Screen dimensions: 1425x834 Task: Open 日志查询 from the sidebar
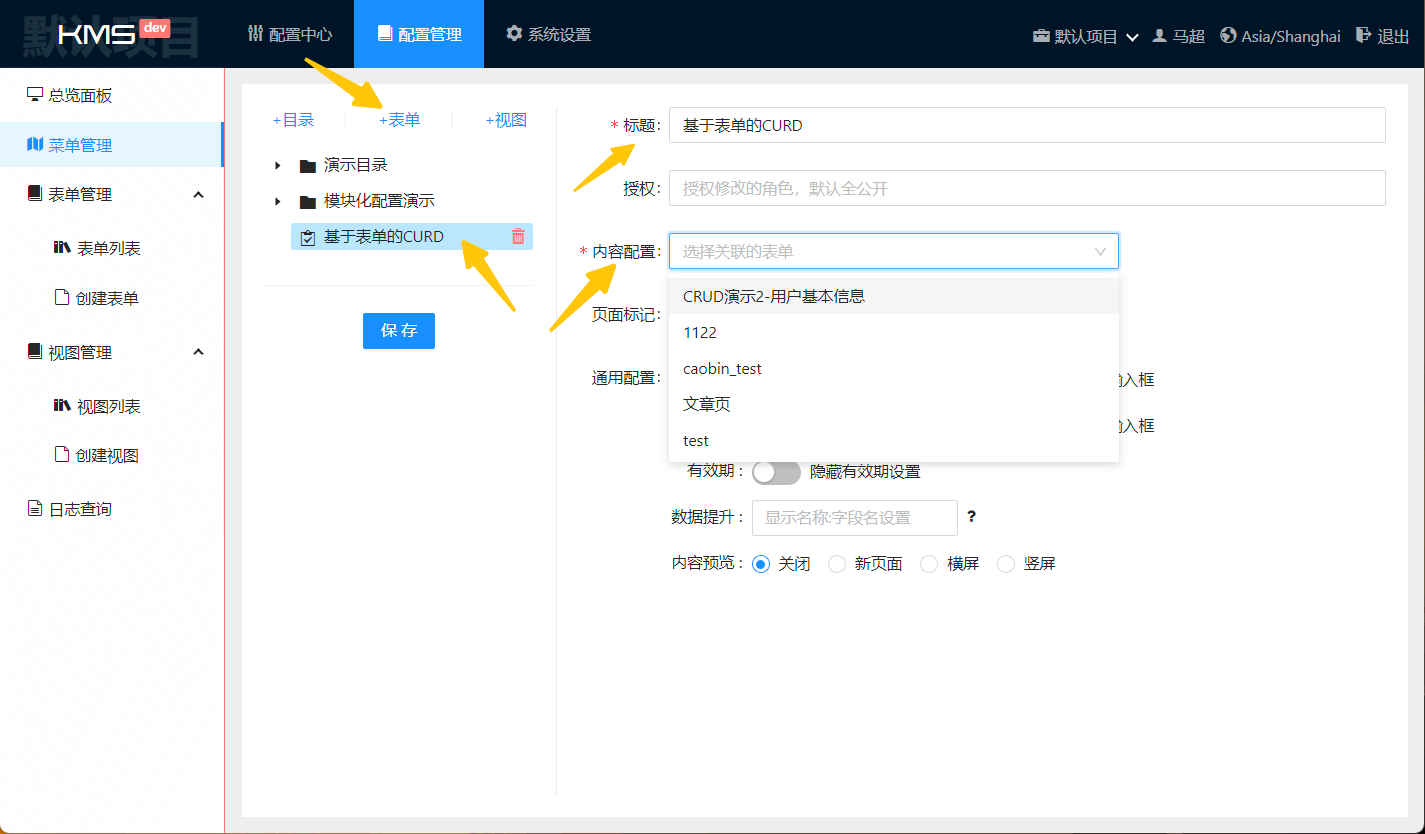pos(80,509)
